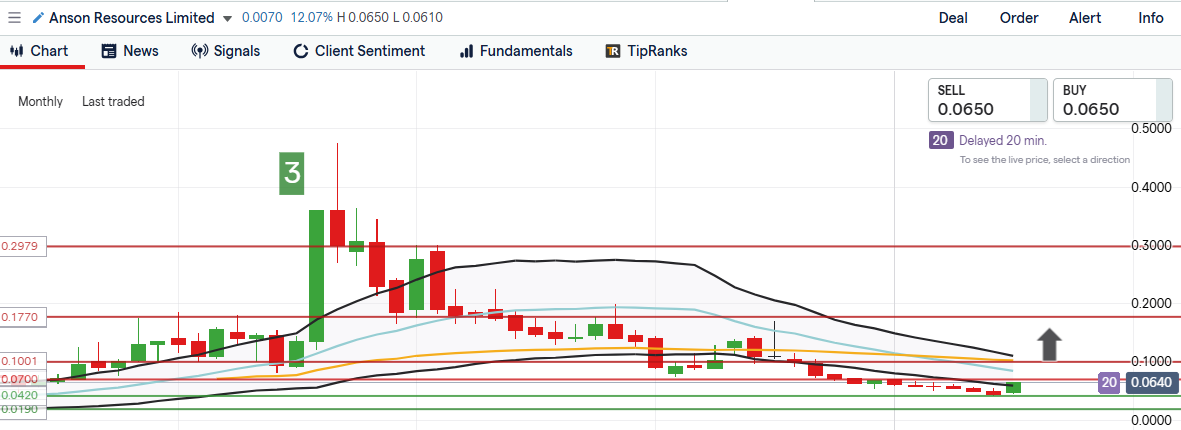
Task: Open the hamburger menu icon
Action: click(14, 18)
